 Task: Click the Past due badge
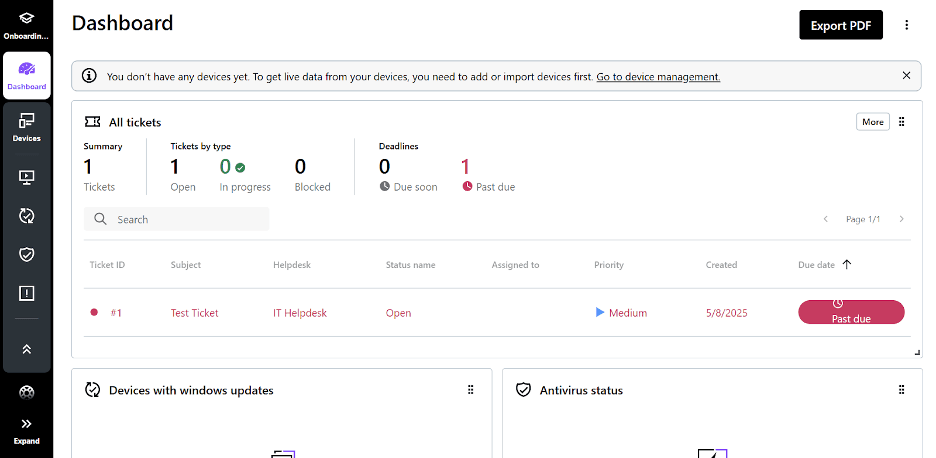point(851,312)
